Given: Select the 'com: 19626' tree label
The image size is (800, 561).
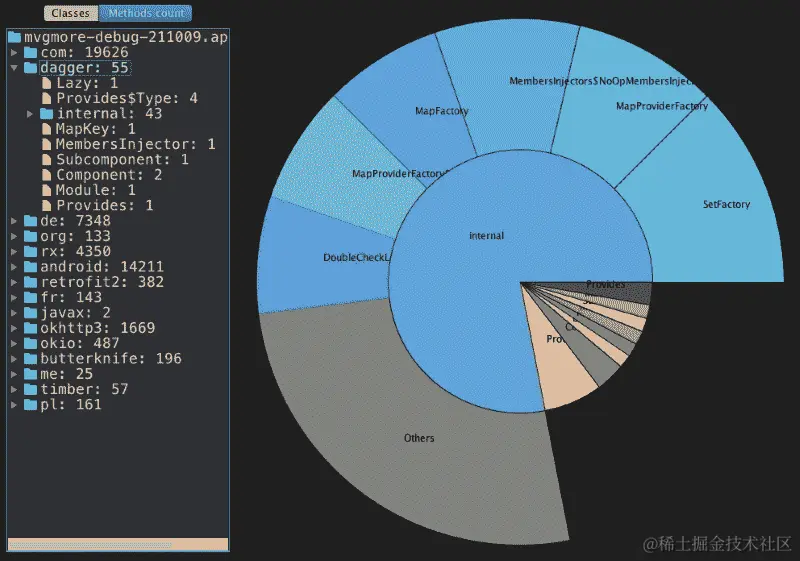Looking at the screenshot, I should [84, 53].
